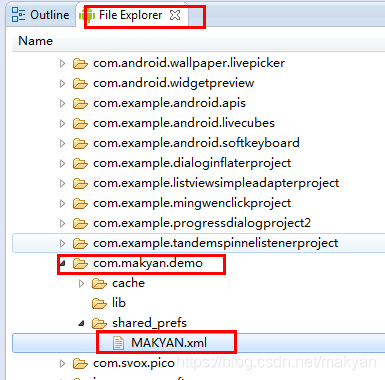
Task: Click the Outline tab icon
Action: tap(18, 15)
